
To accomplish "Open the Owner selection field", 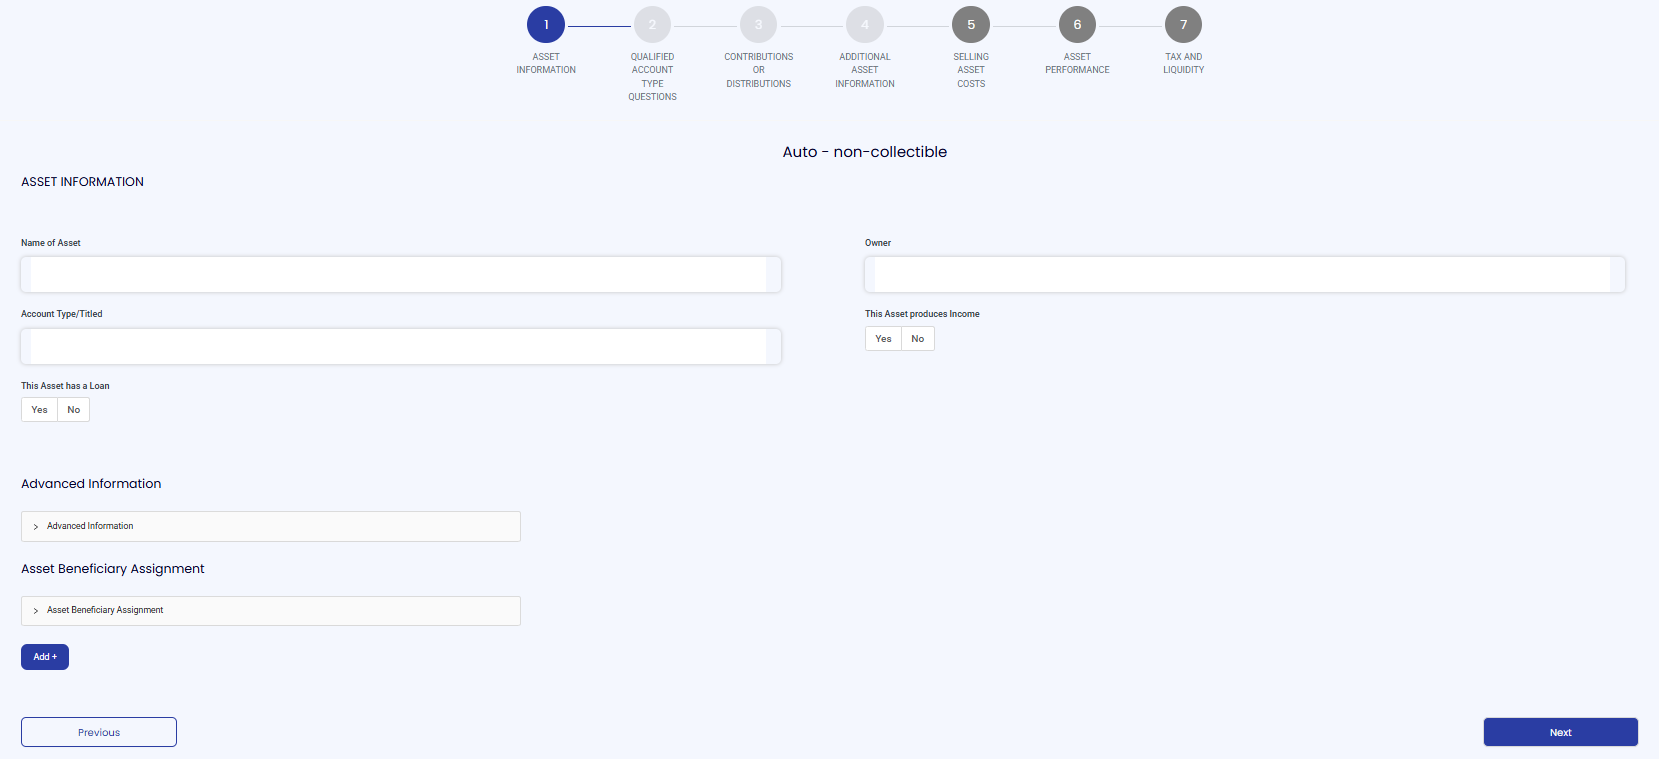I will tap(1244, 275).
